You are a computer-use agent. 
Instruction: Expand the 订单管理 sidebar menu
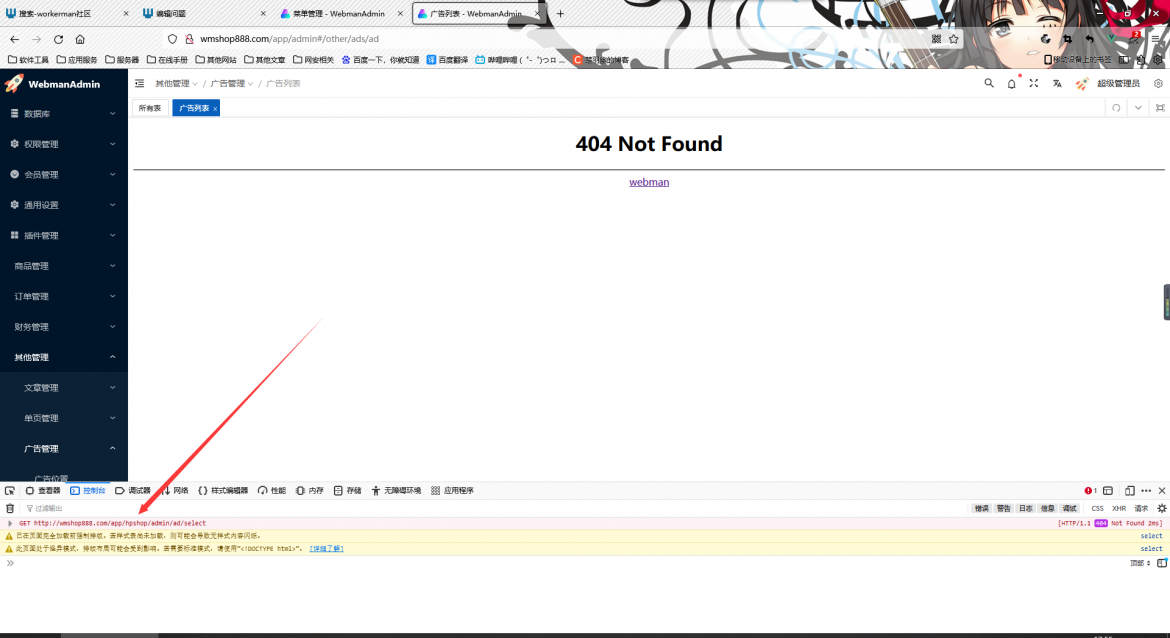click(63, 296)
